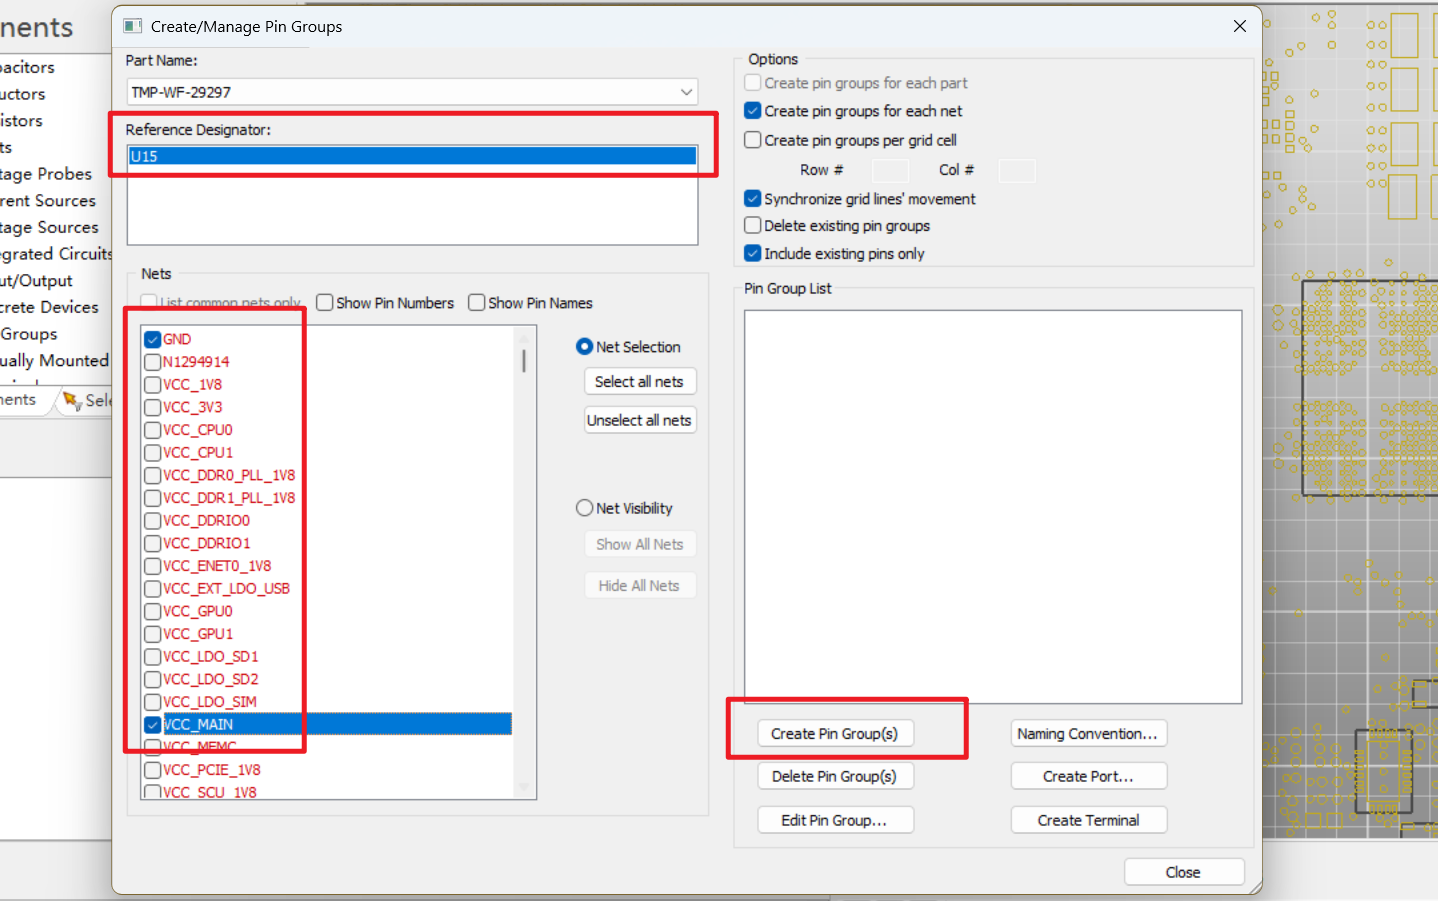Enable Create pin groups per grid cell
The width and height of the screenshot is (1438, 901).
[x=753, y=140]
